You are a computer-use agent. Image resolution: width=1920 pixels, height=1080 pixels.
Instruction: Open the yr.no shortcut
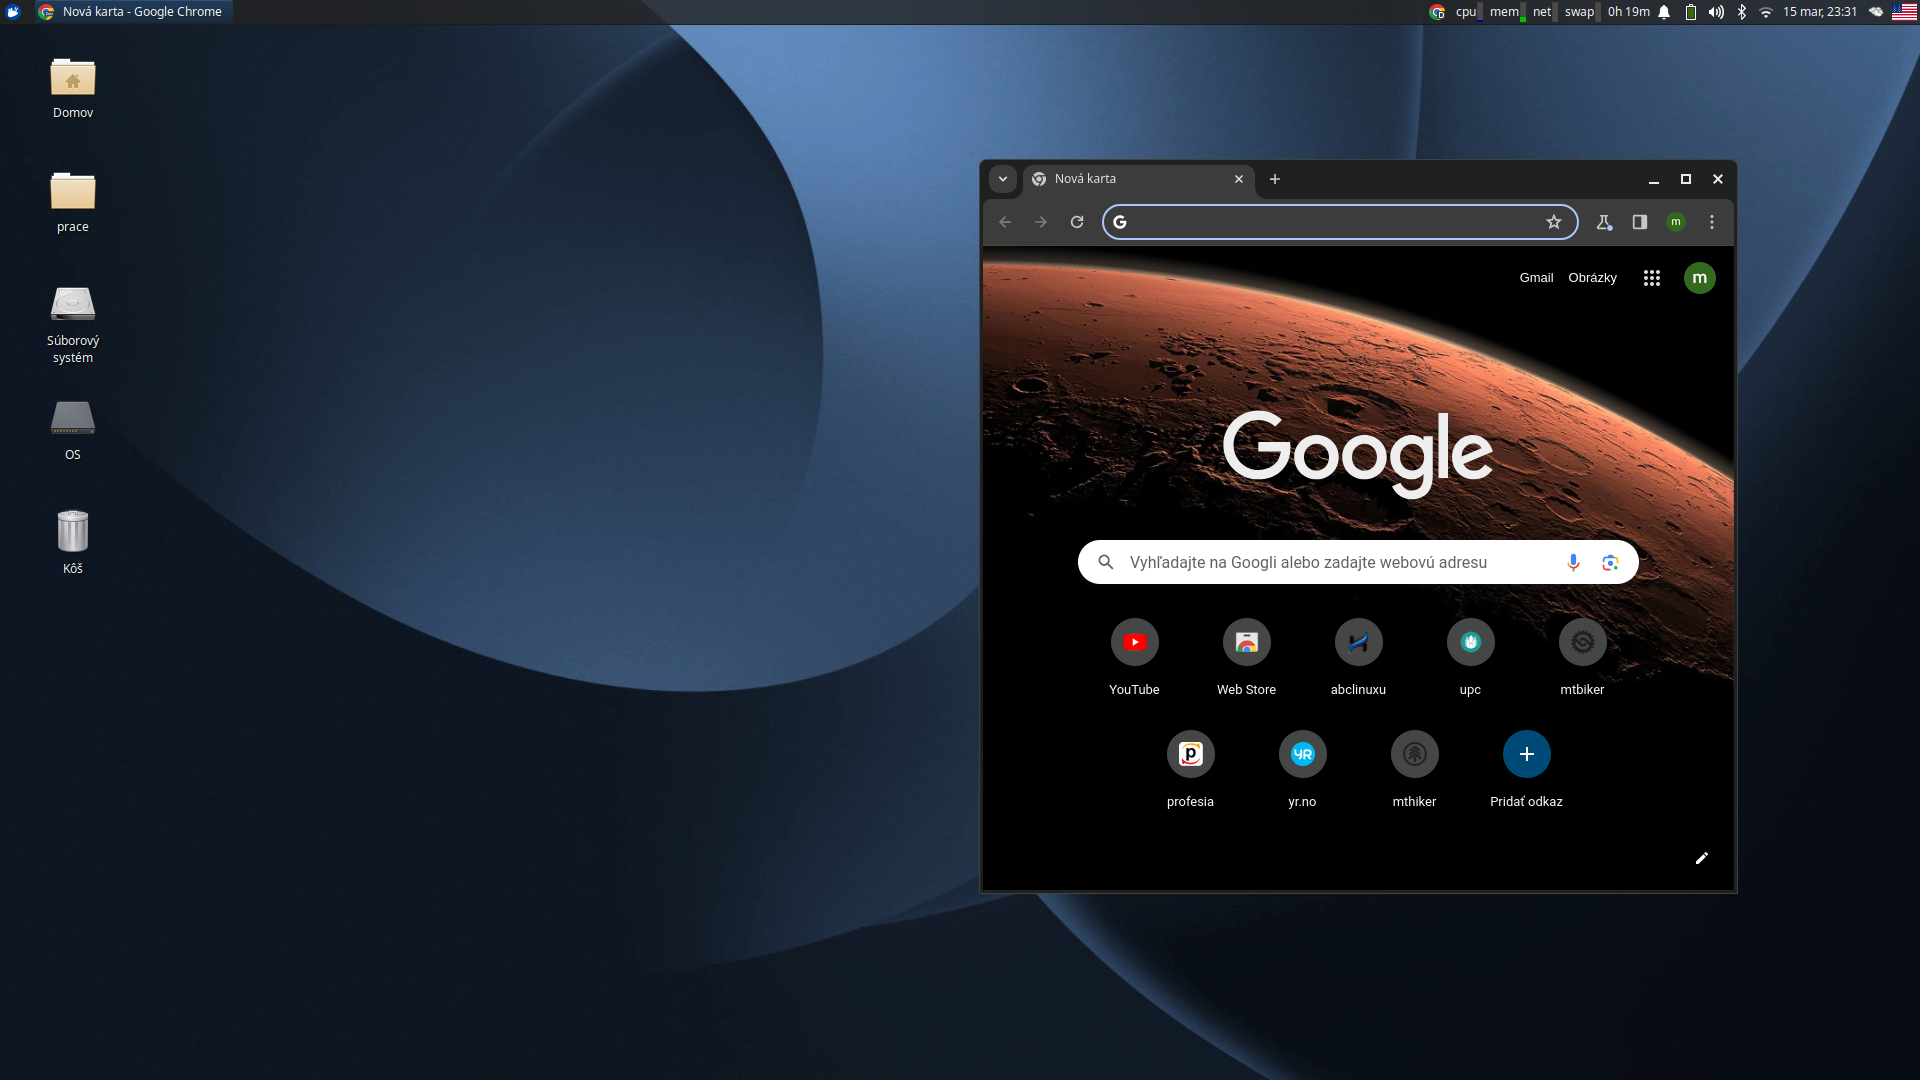1302,769
